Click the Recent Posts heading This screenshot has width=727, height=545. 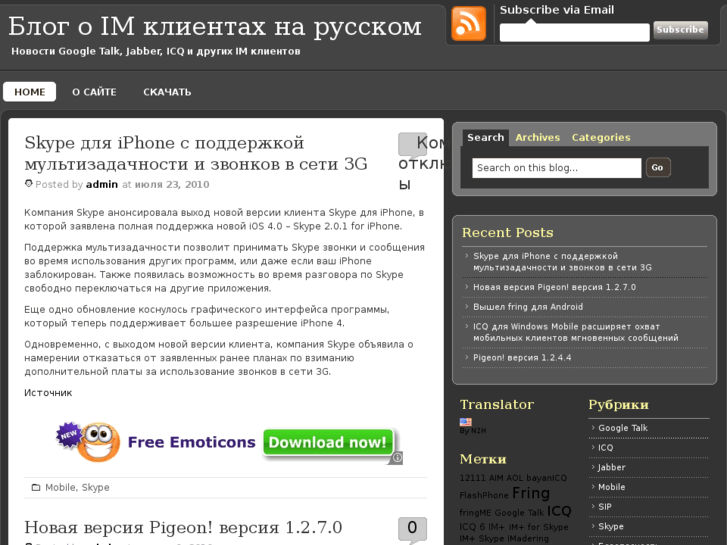(507, 232)
